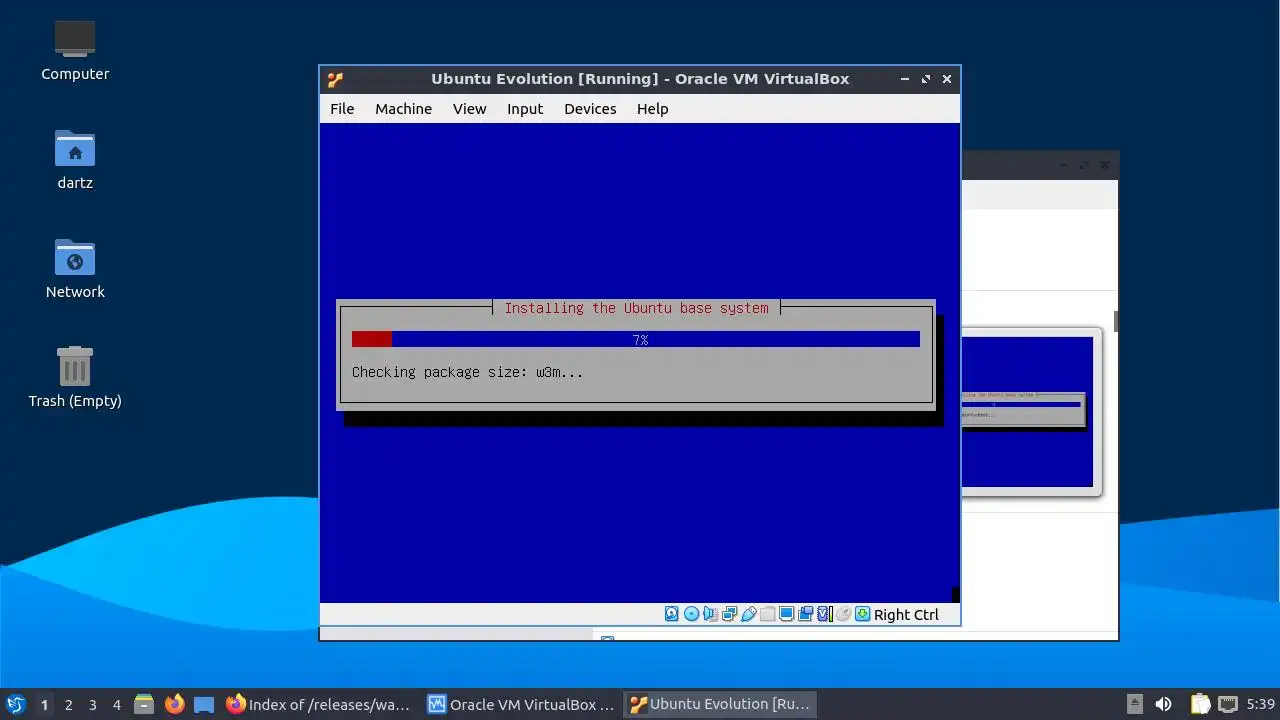This screenshot has height=720, width=1280.
Task: Click the VirtualBox window title bar icon
Action: pos(335,79)
